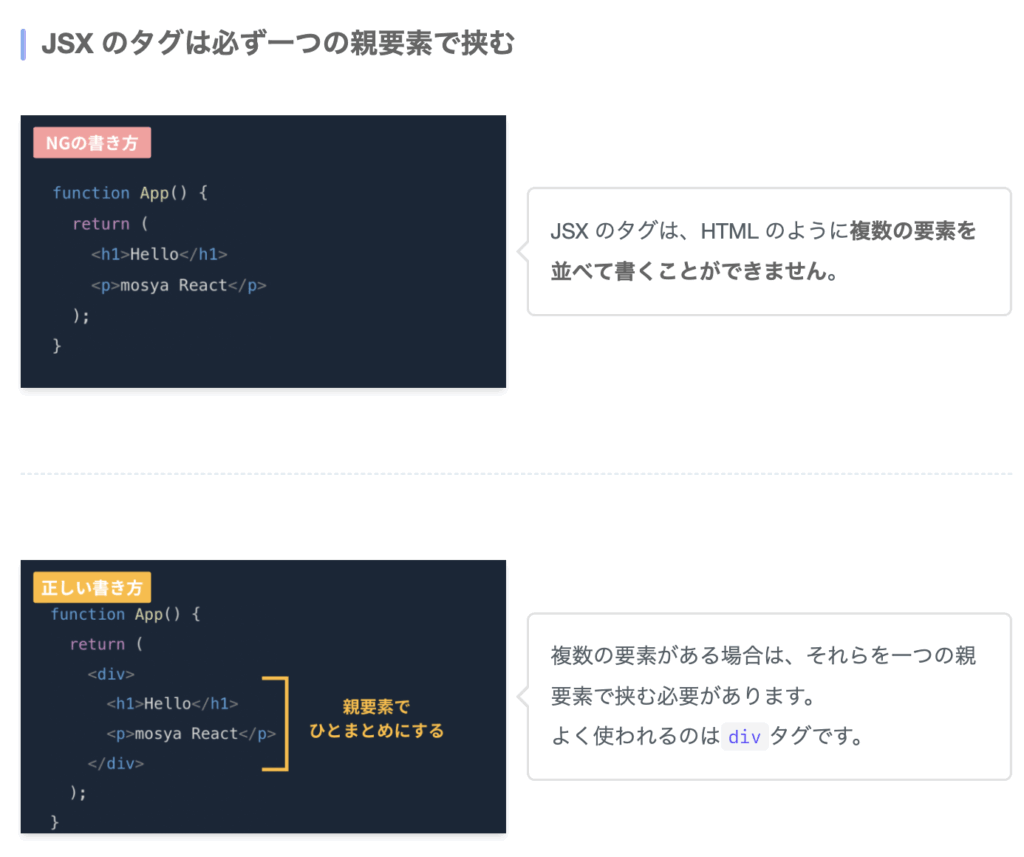Click the yellow '正しい書き方' label

[x=92, y=587]
